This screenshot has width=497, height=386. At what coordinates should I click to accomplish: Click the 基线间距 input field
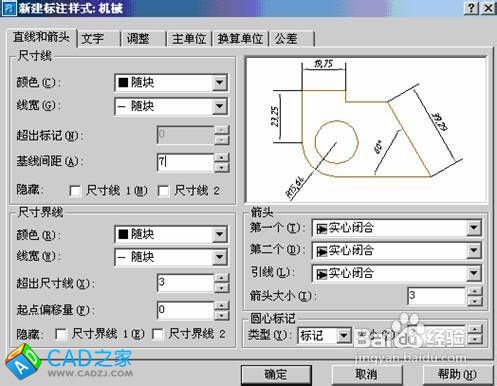click(185, 162)
